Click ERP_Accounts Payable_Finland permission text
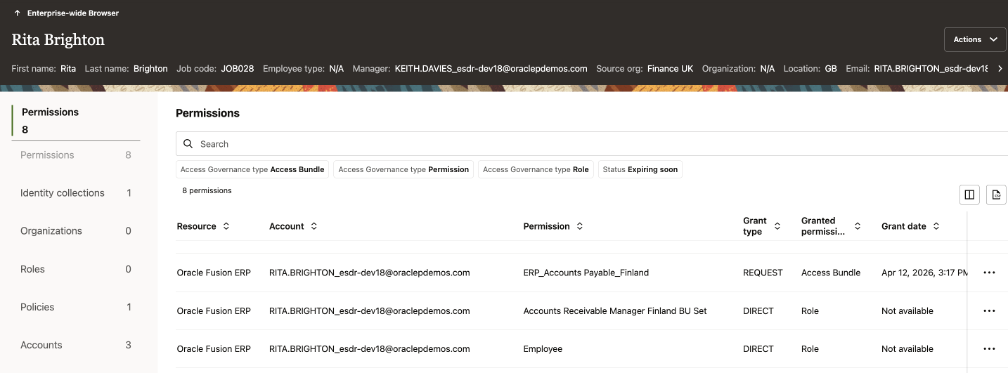The height and width of the screenshot is (374, 1008). (x=586, y=272)
